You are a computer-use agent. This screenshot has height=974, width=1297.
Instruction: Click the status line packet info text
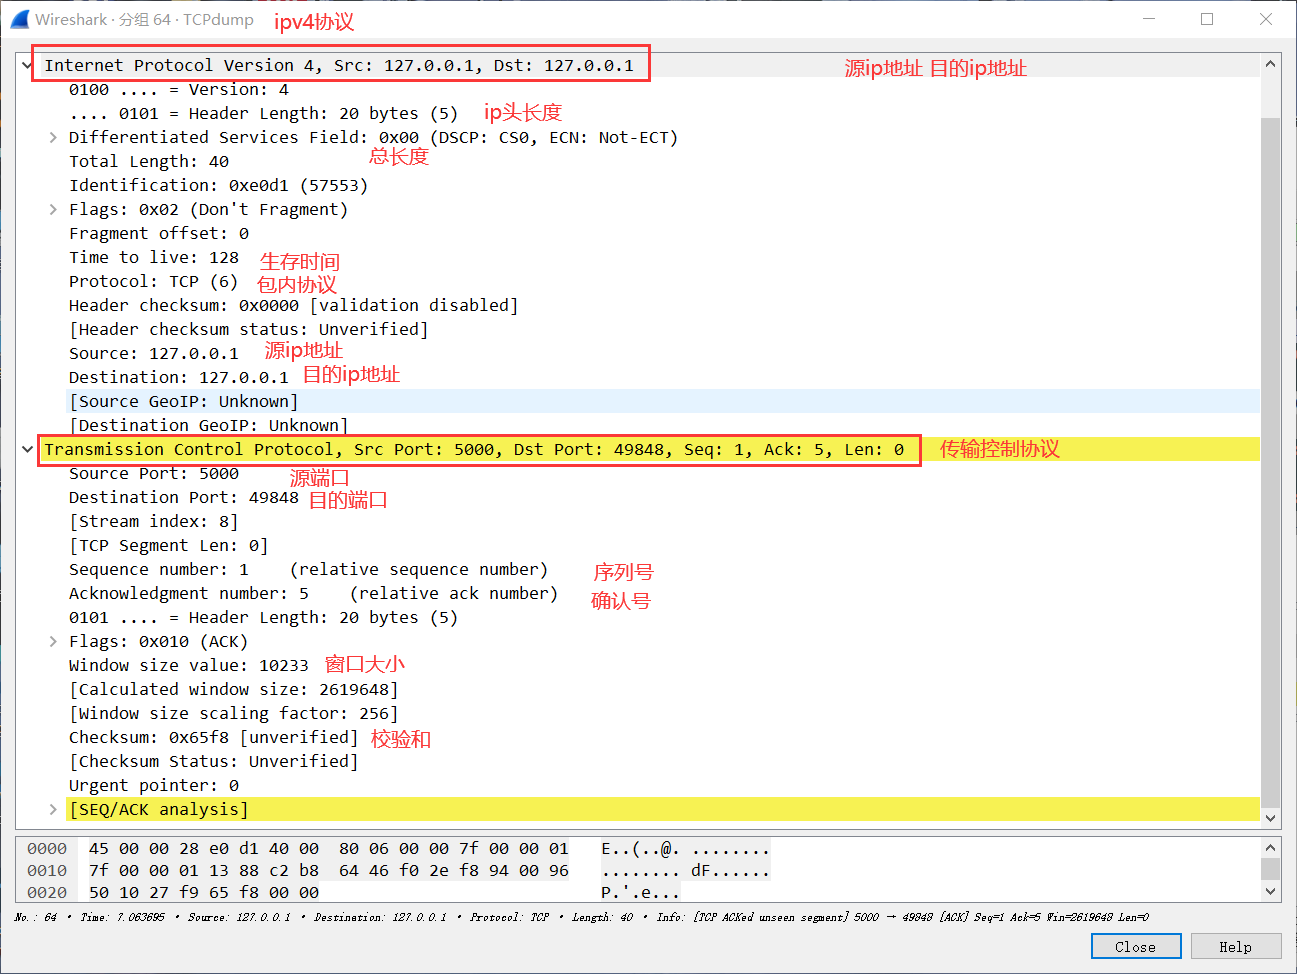tap(581, 917)
